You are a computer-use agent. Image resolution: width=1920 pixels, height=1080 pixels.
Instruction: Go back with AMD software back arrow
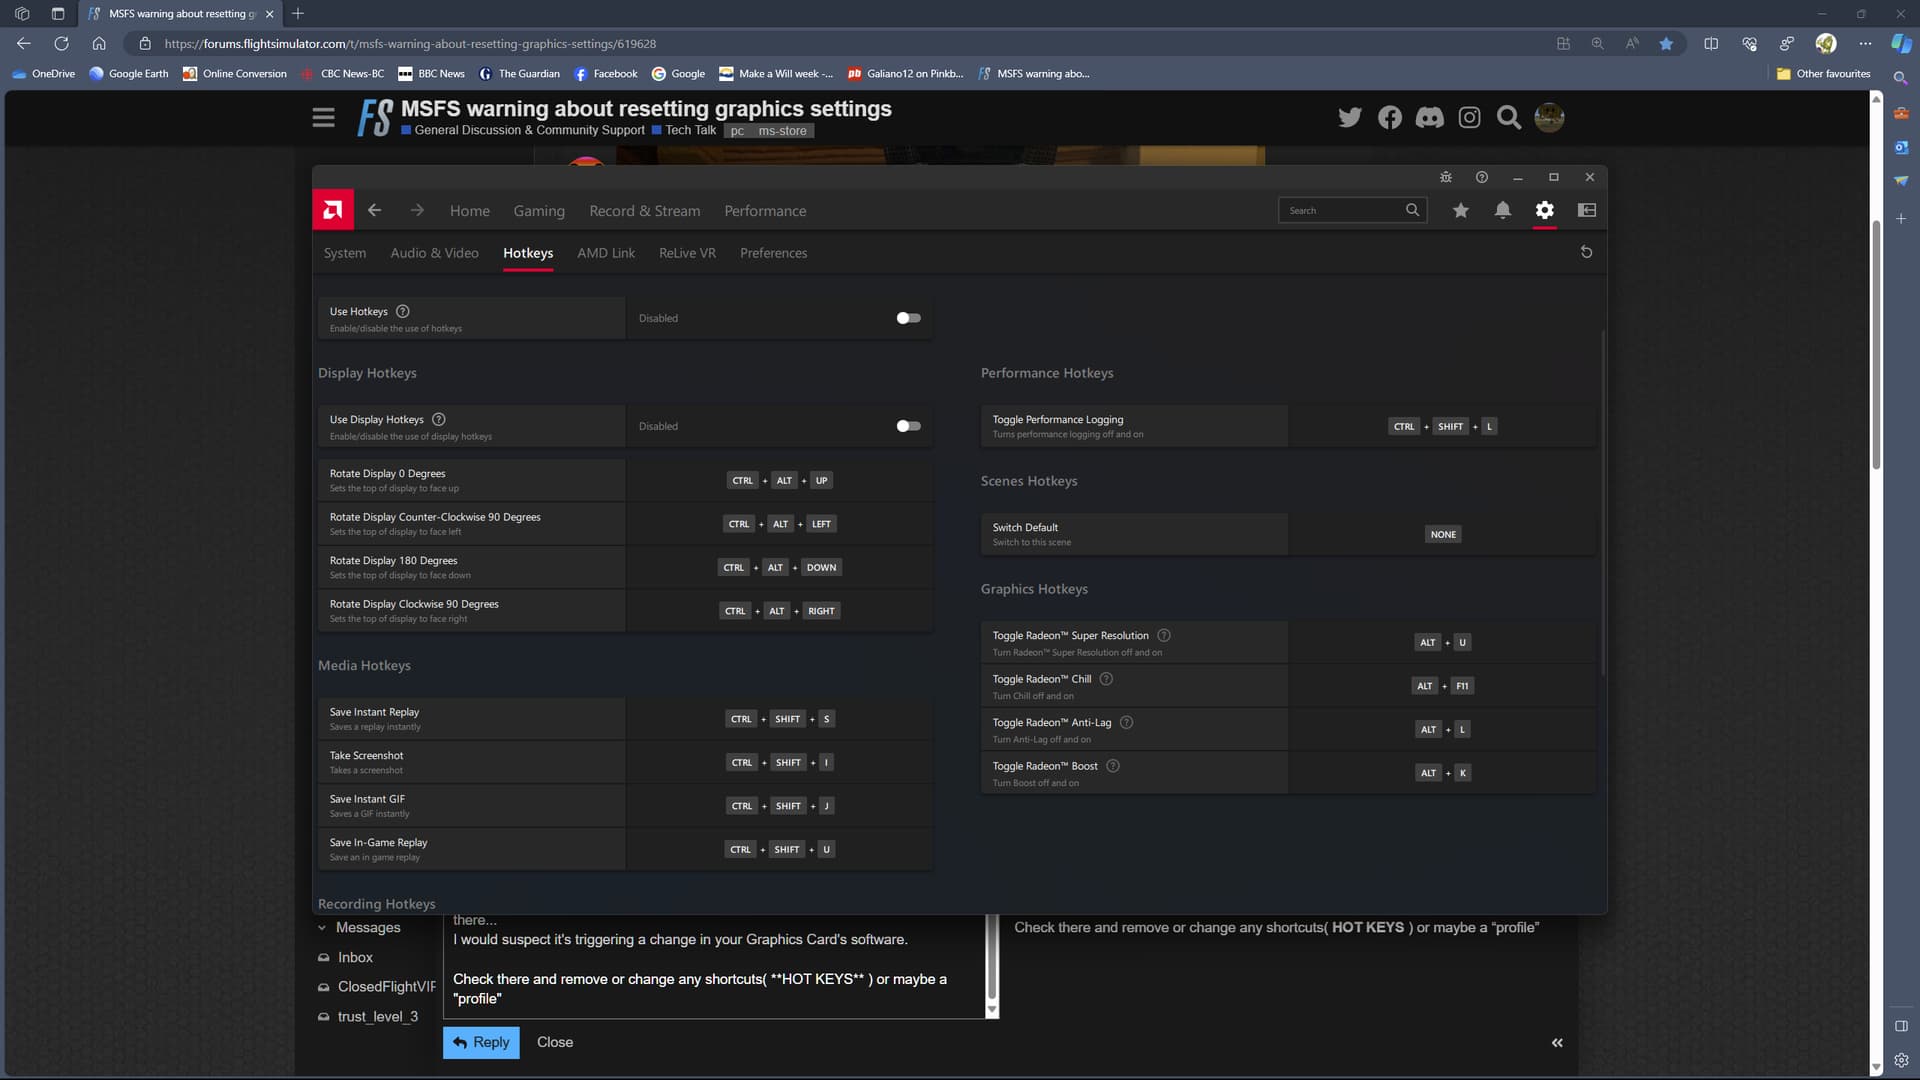(x=374, y=210)
